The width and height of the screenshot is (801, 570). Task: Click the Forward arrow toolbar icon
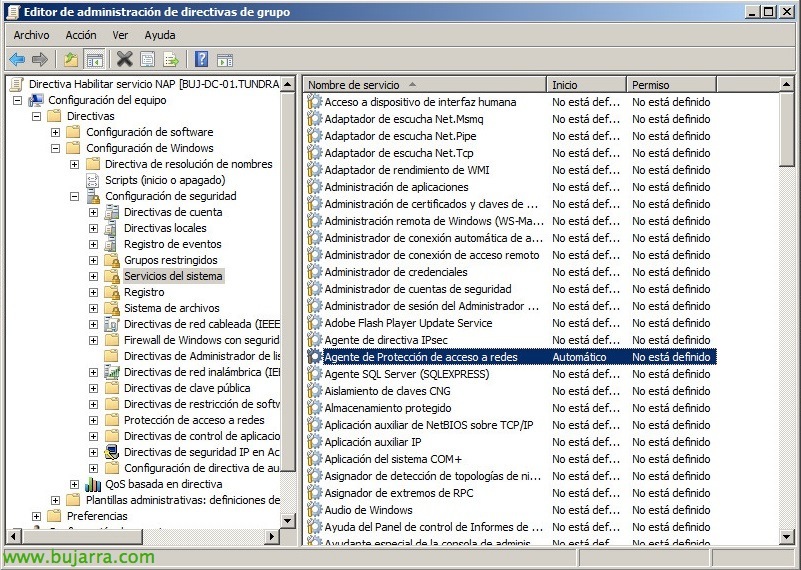point(40,60)
